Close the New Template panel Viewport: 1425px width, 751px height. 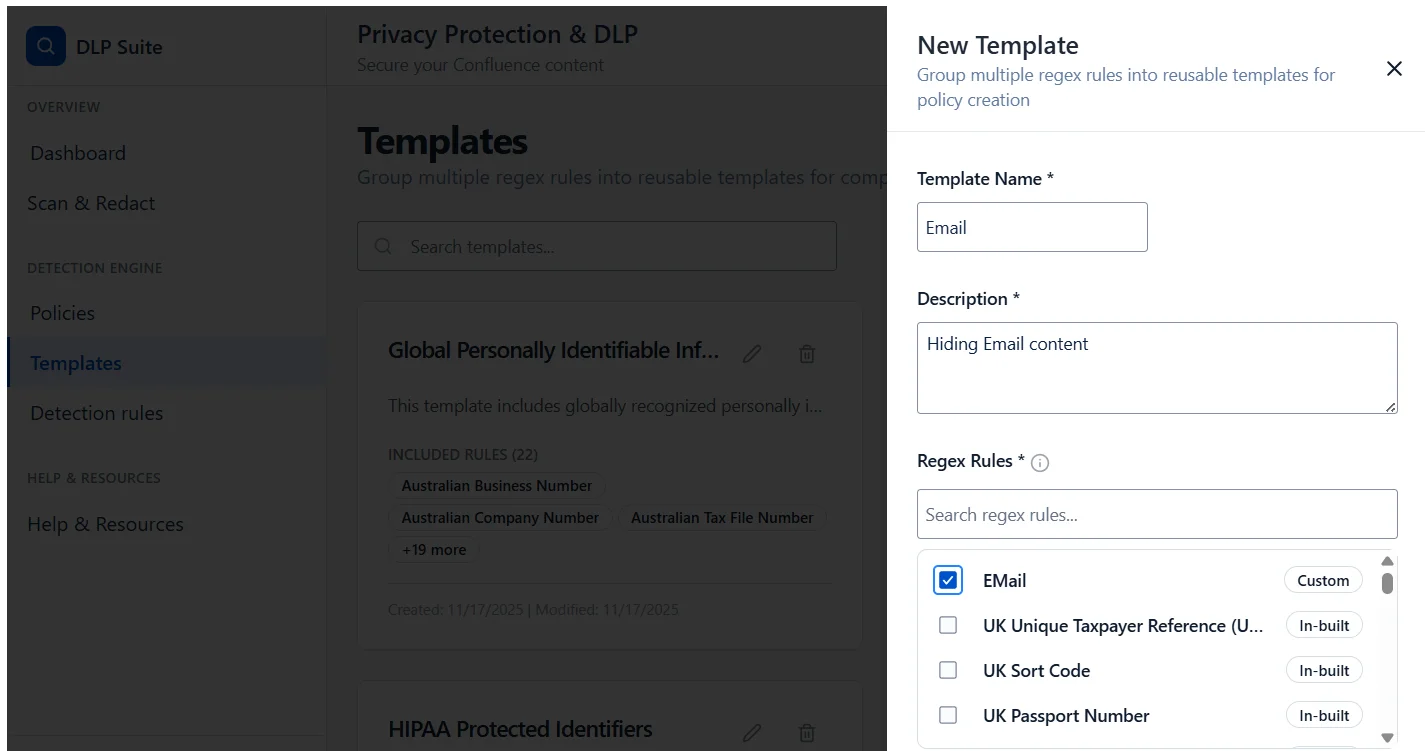click(1394, 68)
